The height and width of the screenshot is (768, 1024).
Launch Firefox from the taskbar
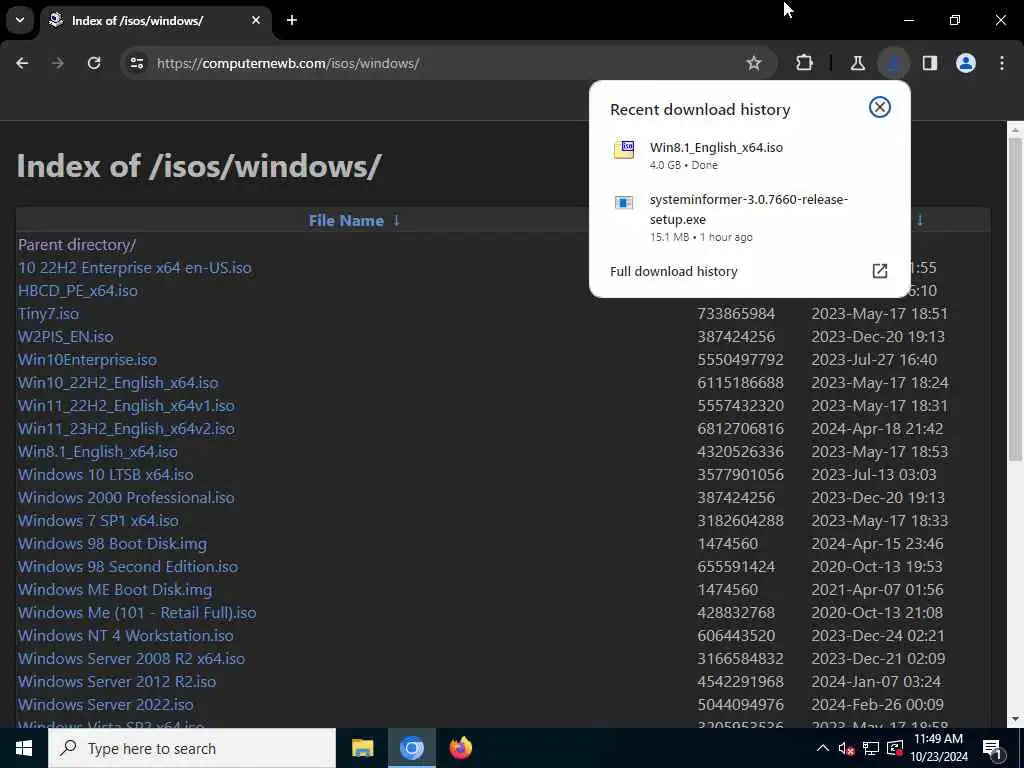[x=460, y=748]
